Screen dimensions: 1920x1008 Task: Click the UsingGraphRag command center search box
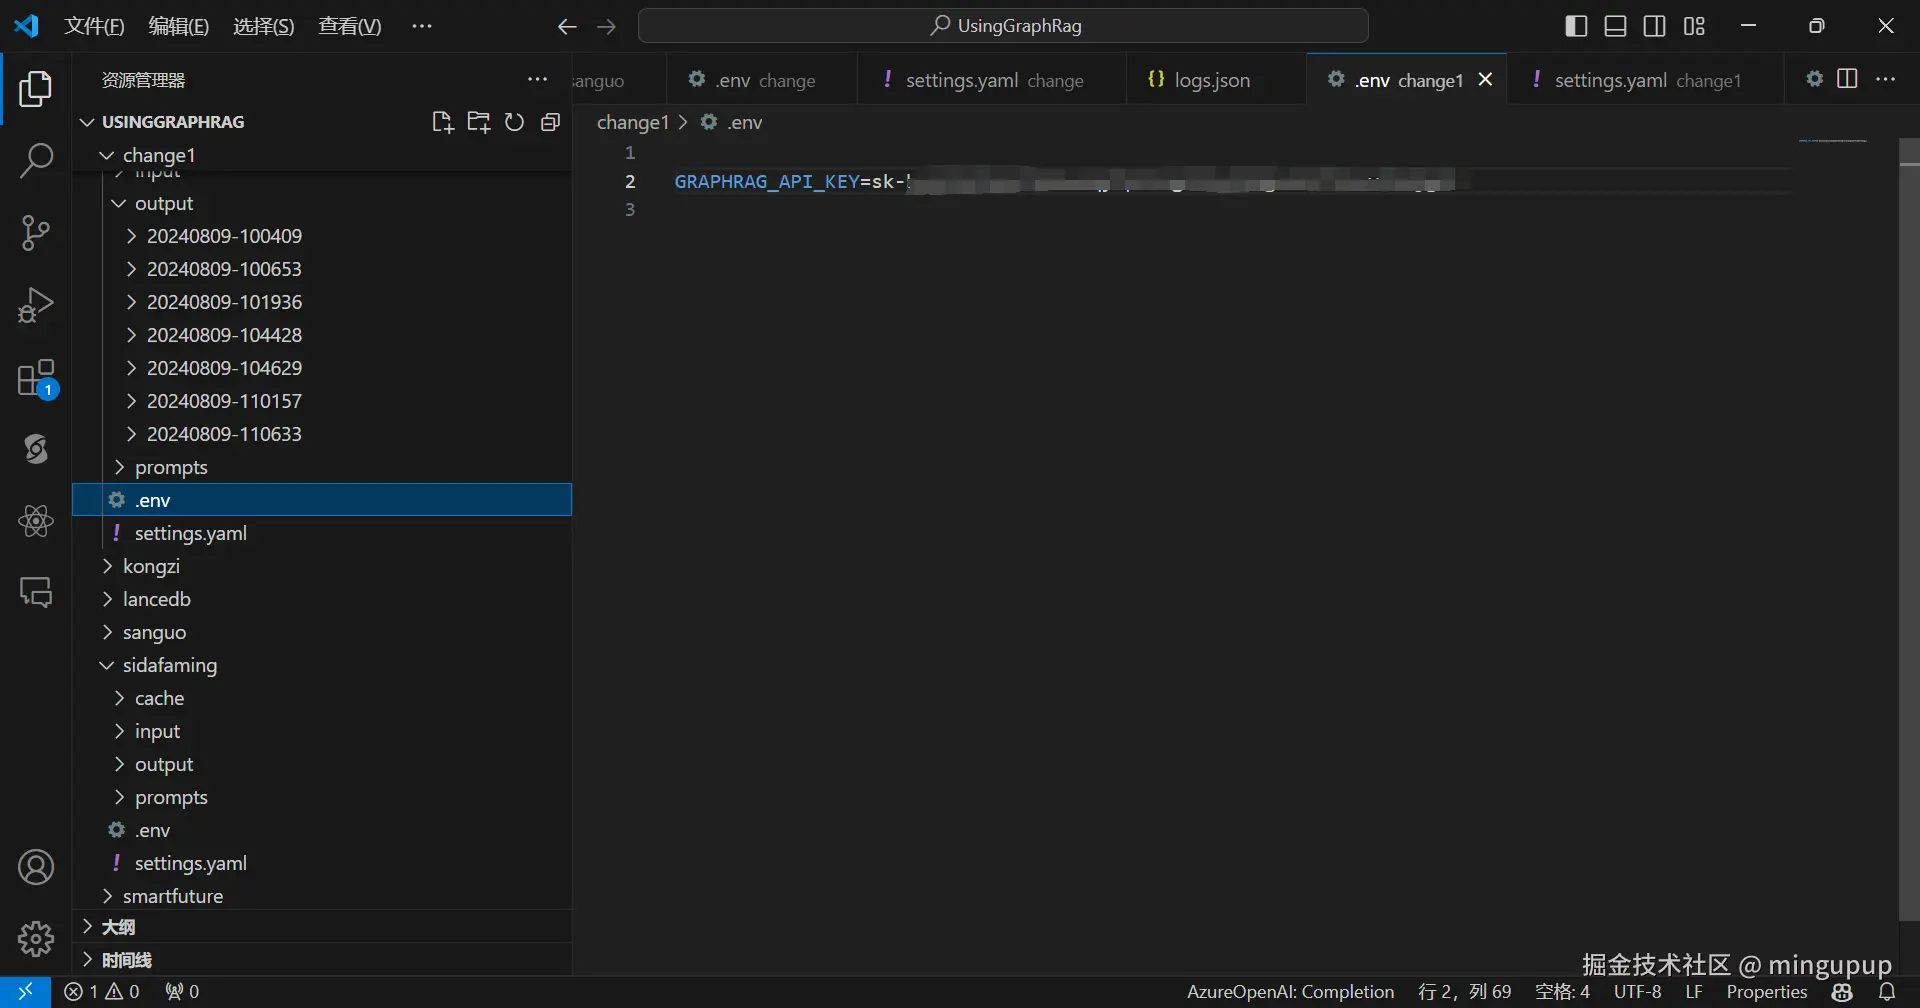click(1003, 26)
